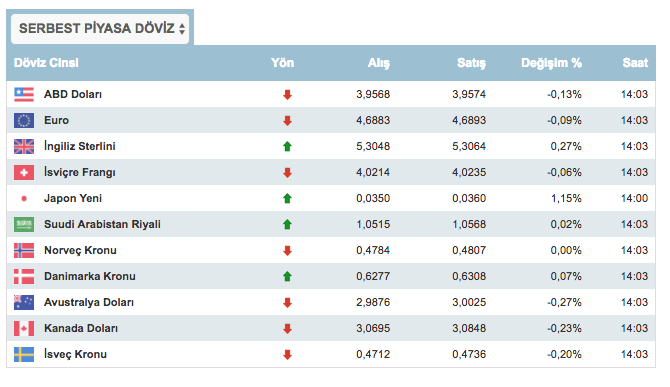Open the ABD Doları currency link
The width and height of the screenshot is (670, 387).
73,94
